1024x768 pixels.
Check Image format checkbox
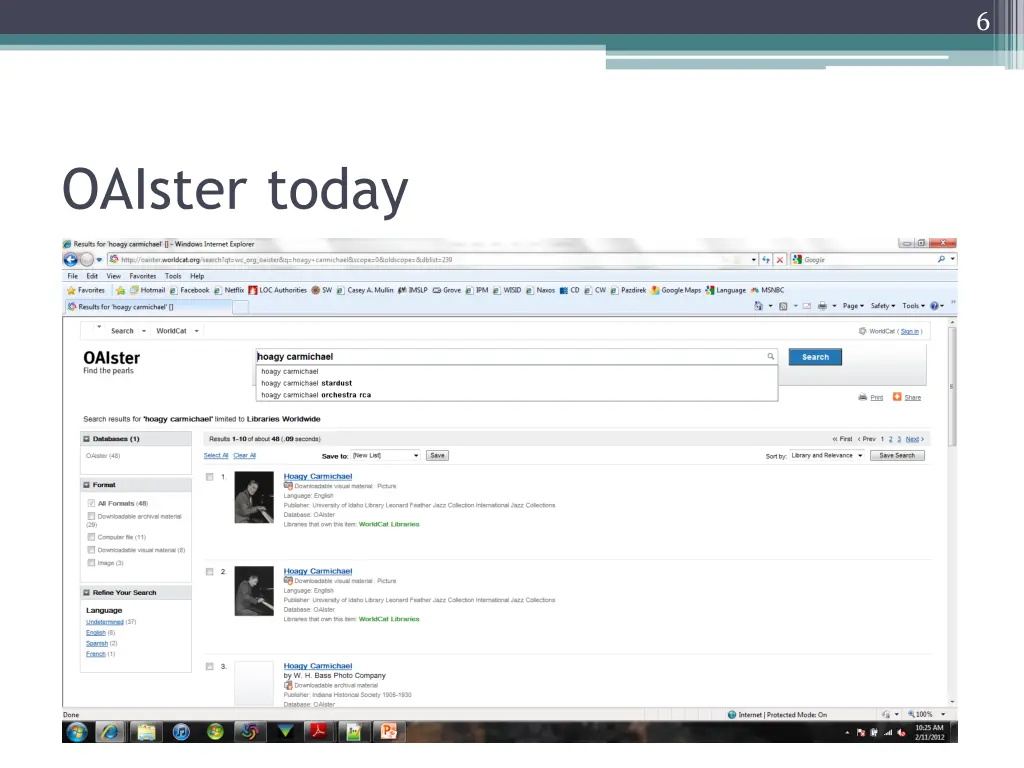91,562
